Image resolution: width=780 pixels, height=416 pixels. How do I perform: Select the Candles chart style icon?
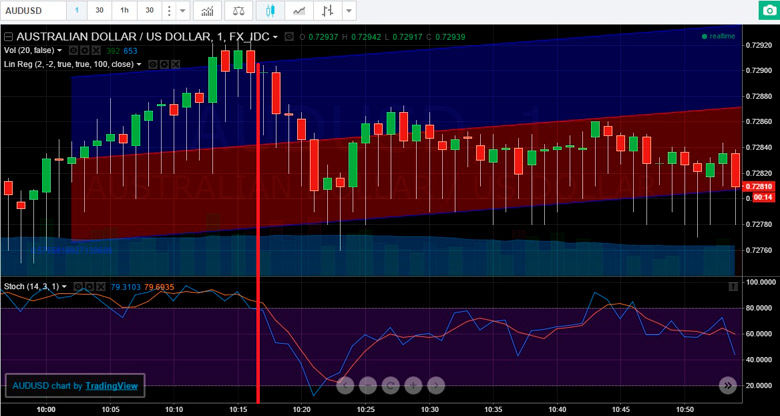click(x=270, y=11)
